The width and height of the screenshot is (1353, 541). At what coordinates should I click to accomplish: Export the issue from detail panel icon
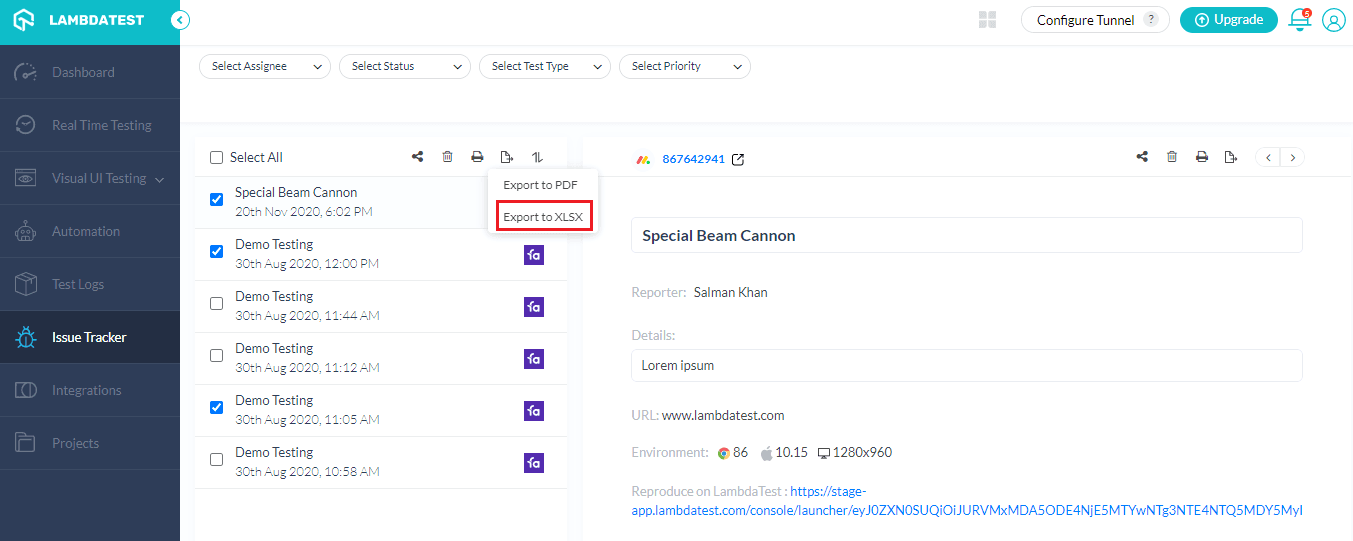point(1232,157)
